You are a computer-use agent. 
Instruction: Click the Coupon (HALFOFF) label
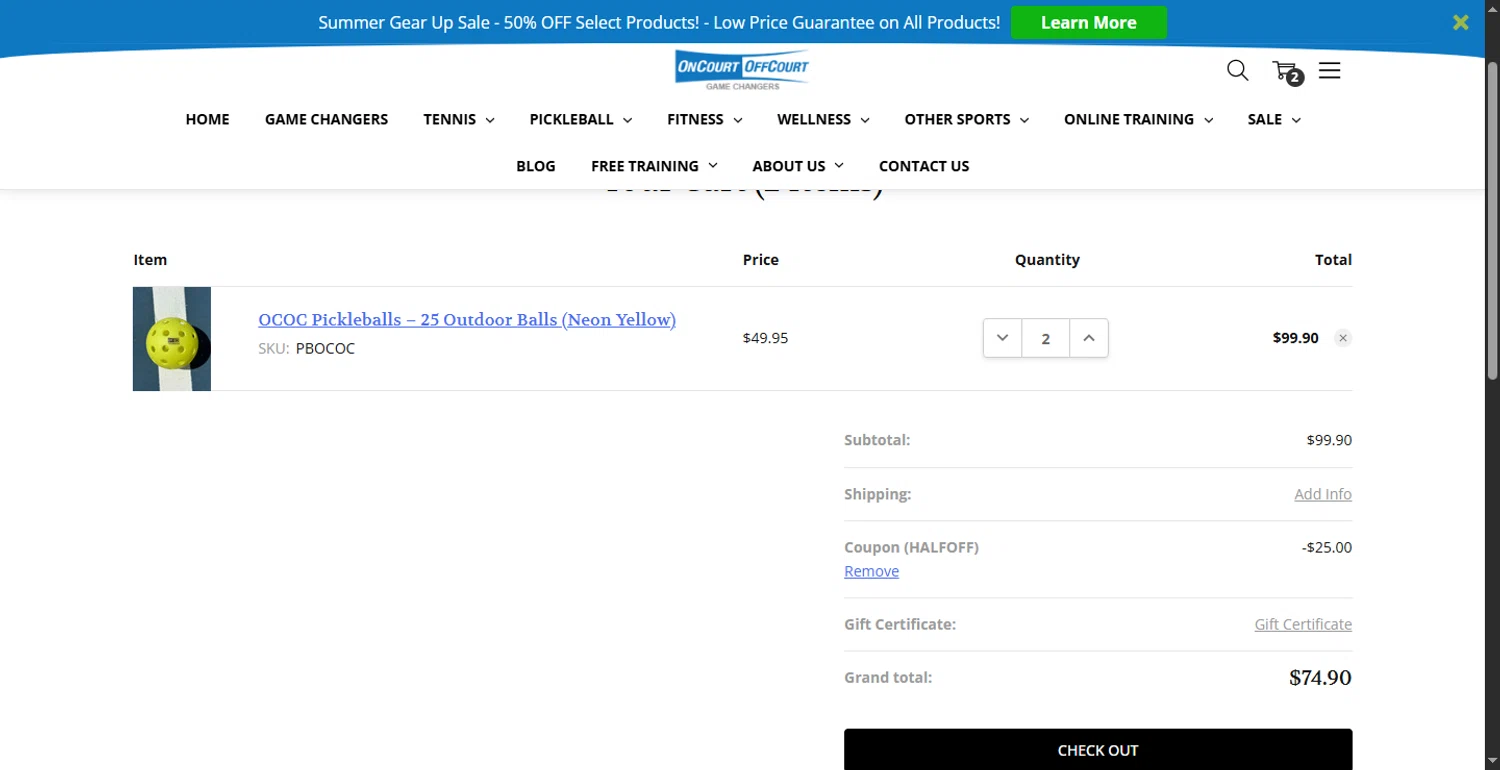(911, 547)
